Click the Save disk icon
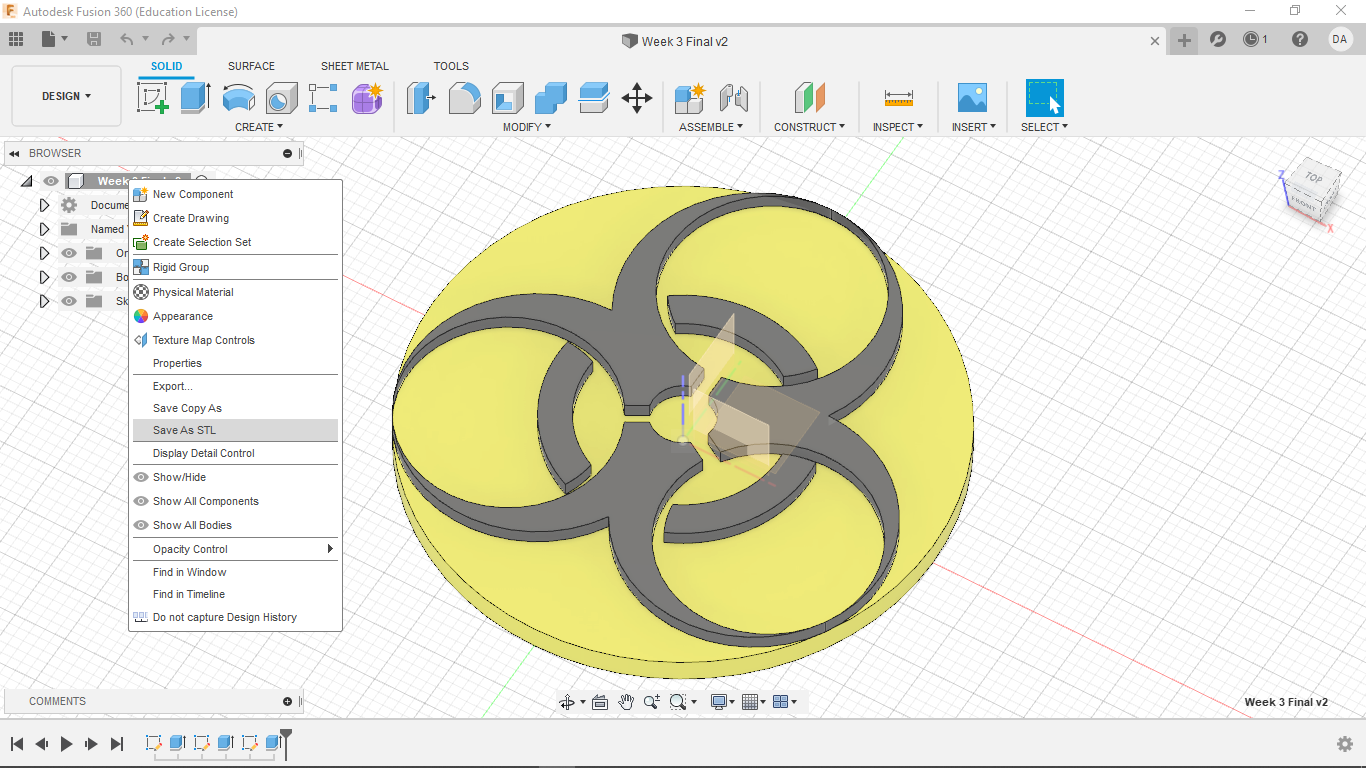This screenshot has height=768, width=1366. coord(94,39)
